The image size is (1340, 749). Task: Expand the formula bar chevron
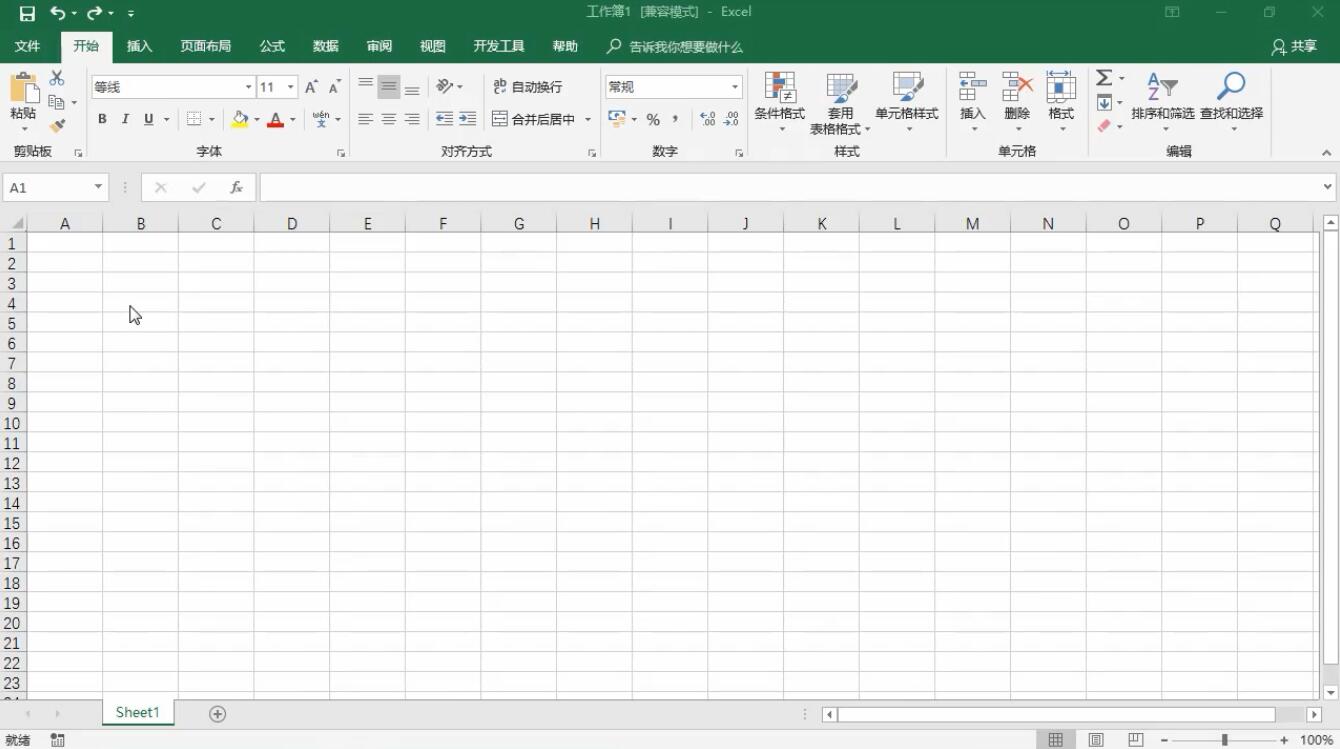coord(1328,187)
